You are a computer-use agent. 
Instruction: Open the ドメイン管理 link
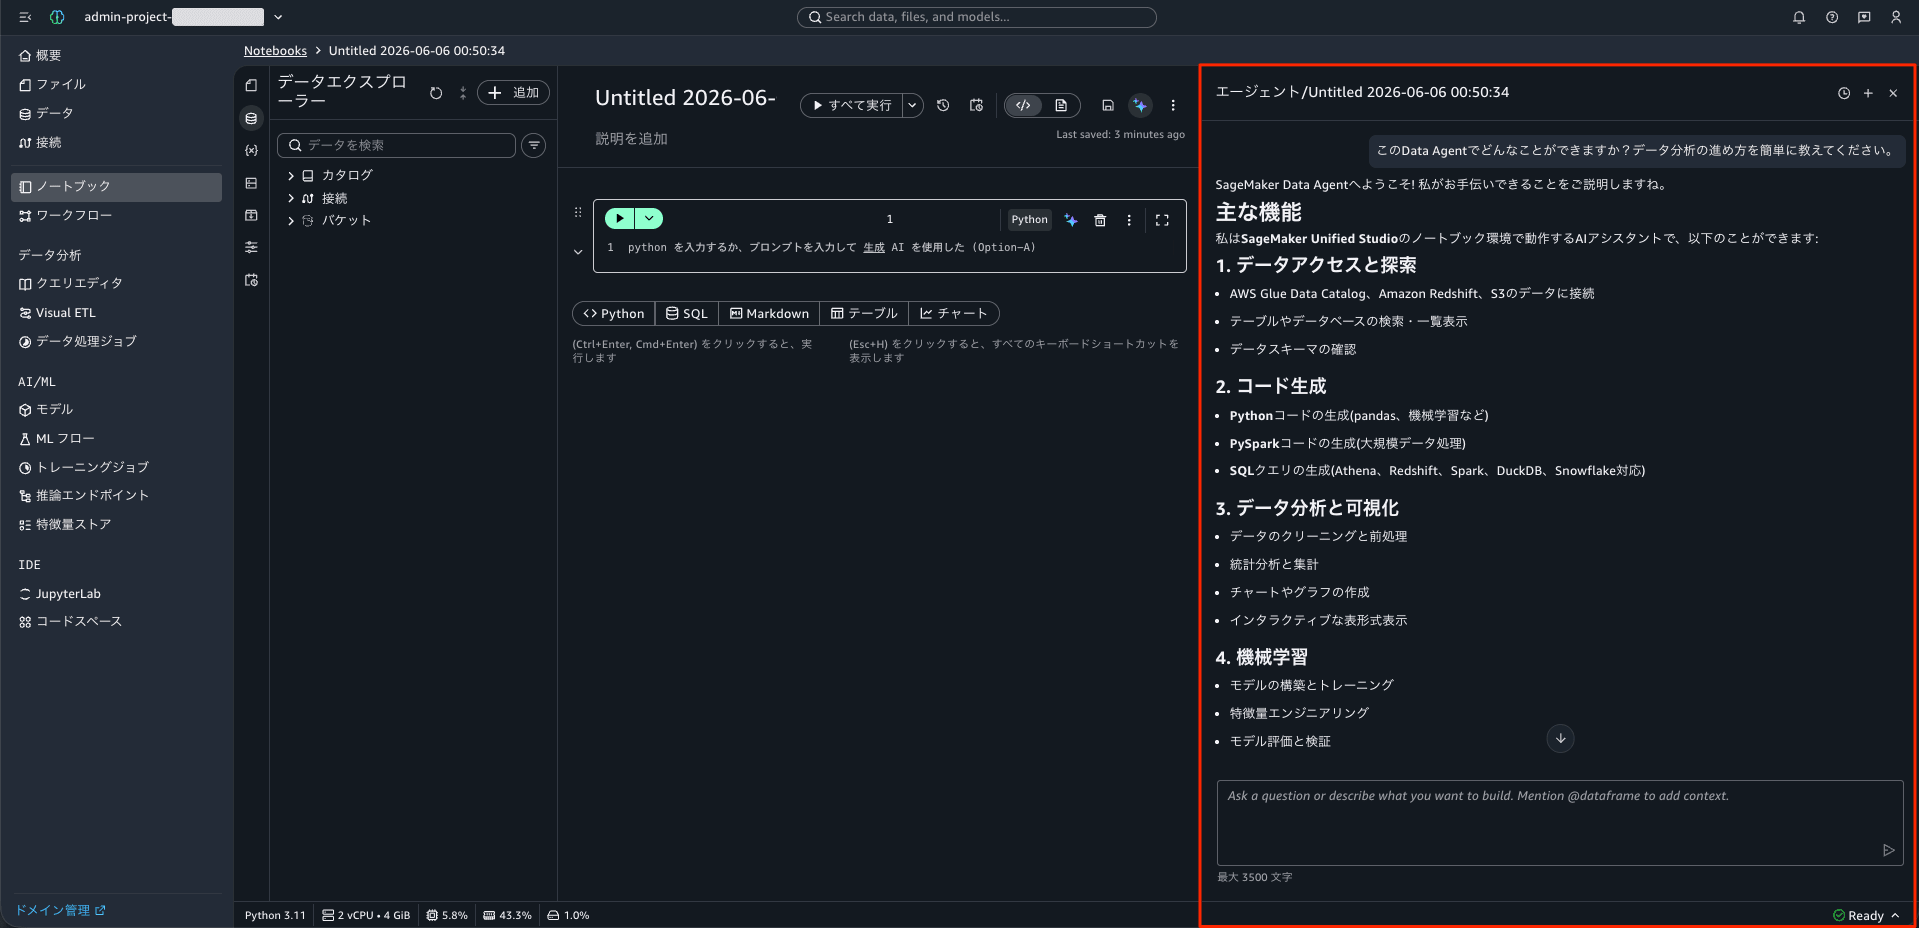point(60,911)
